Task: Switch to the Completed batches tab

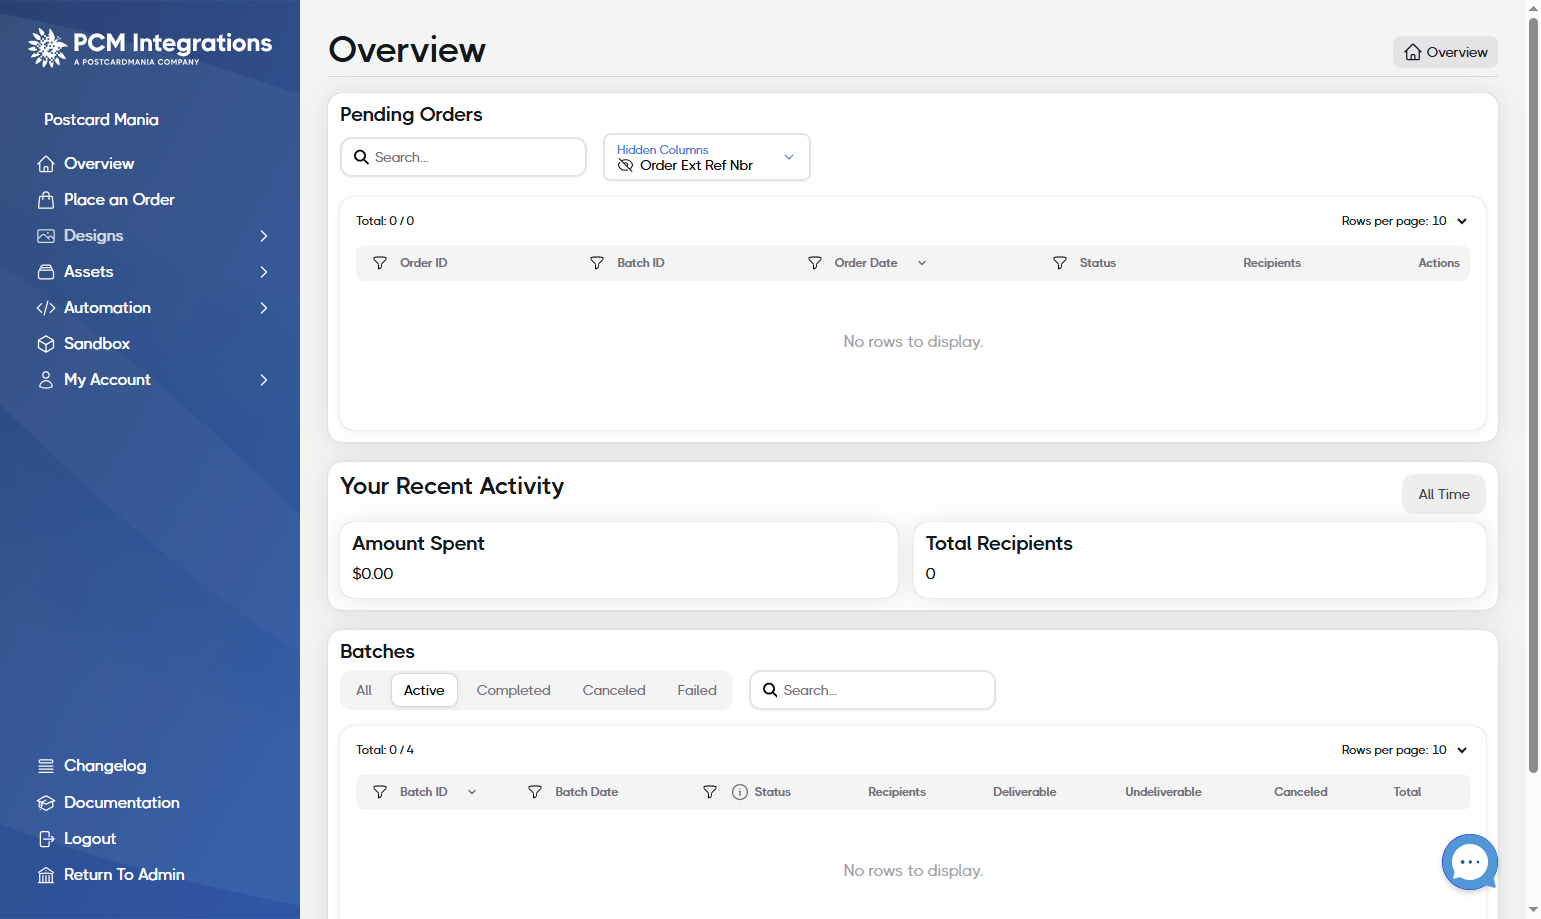Action: click(x=513, y=690)
